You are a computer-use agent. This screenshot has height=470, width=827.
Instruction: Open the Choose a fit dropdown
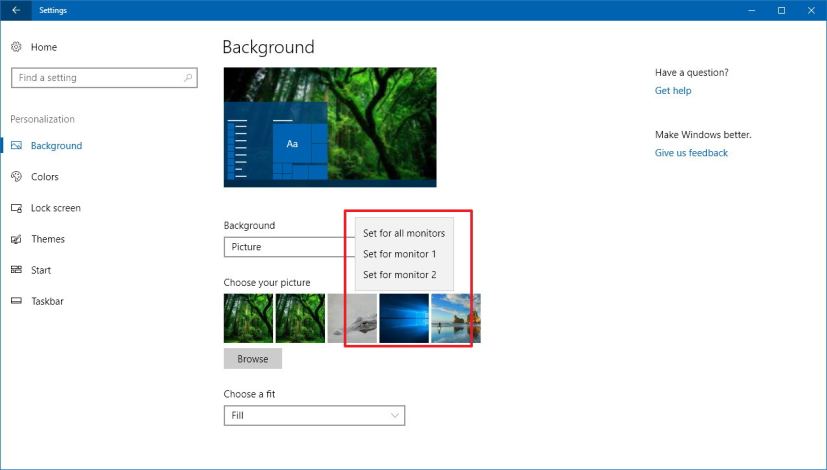coord(314,415)
